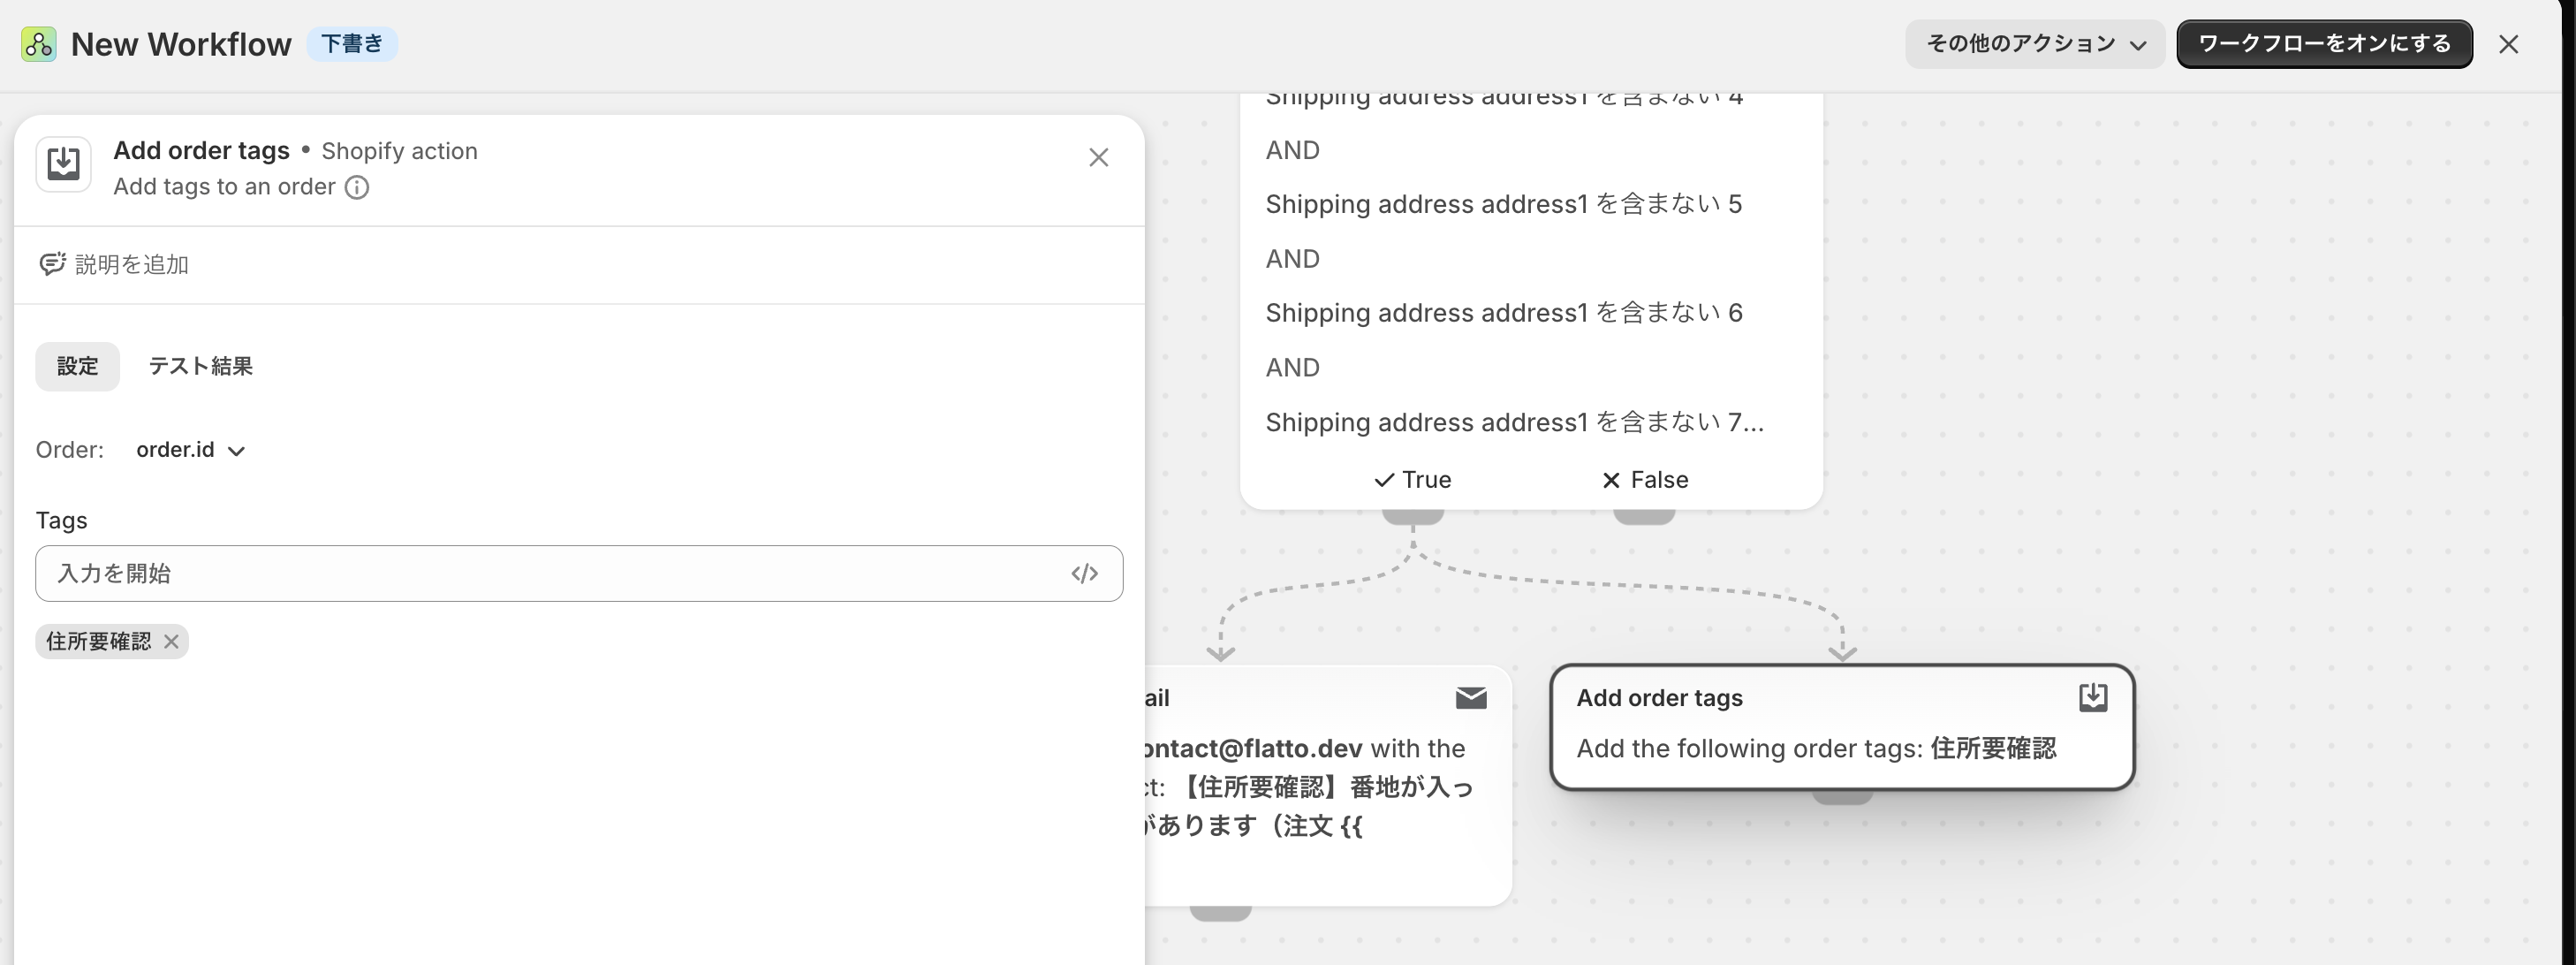
Task: Select the send email node with contact@flatto.dev
Action: [x=1329, y=786]
